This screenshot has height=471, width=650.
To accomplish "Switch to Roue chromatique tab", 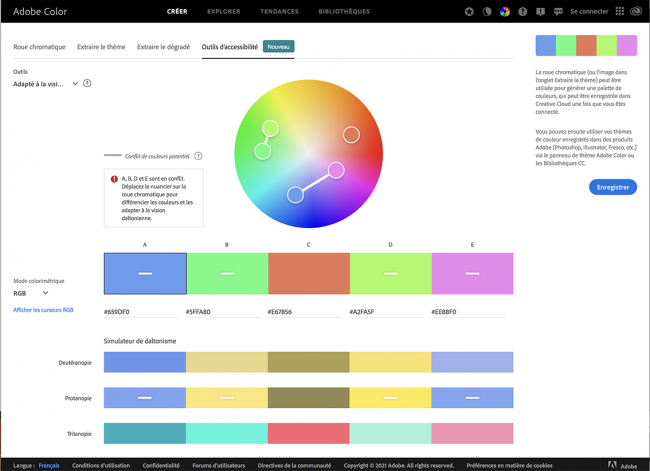I will pos(39,47).
